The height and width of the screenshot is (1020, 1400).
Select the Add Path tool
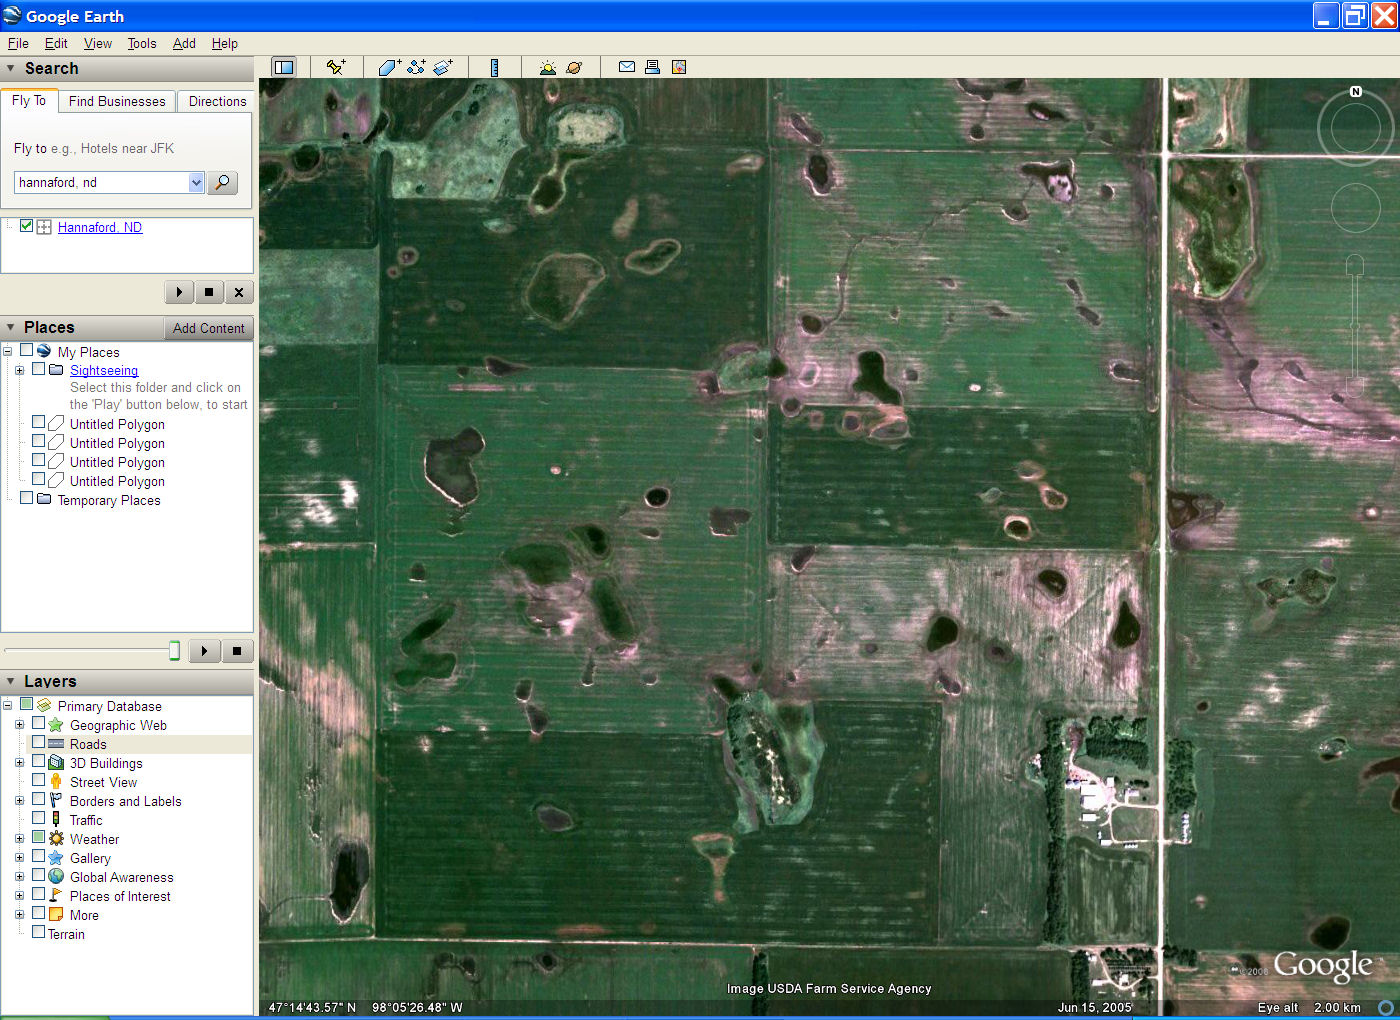[416, 67]
